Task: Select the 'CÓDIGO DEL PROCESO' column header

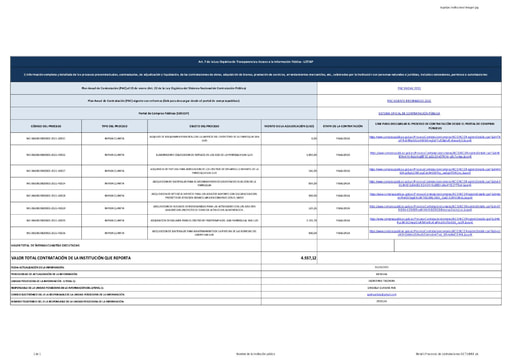Action: 46,126
